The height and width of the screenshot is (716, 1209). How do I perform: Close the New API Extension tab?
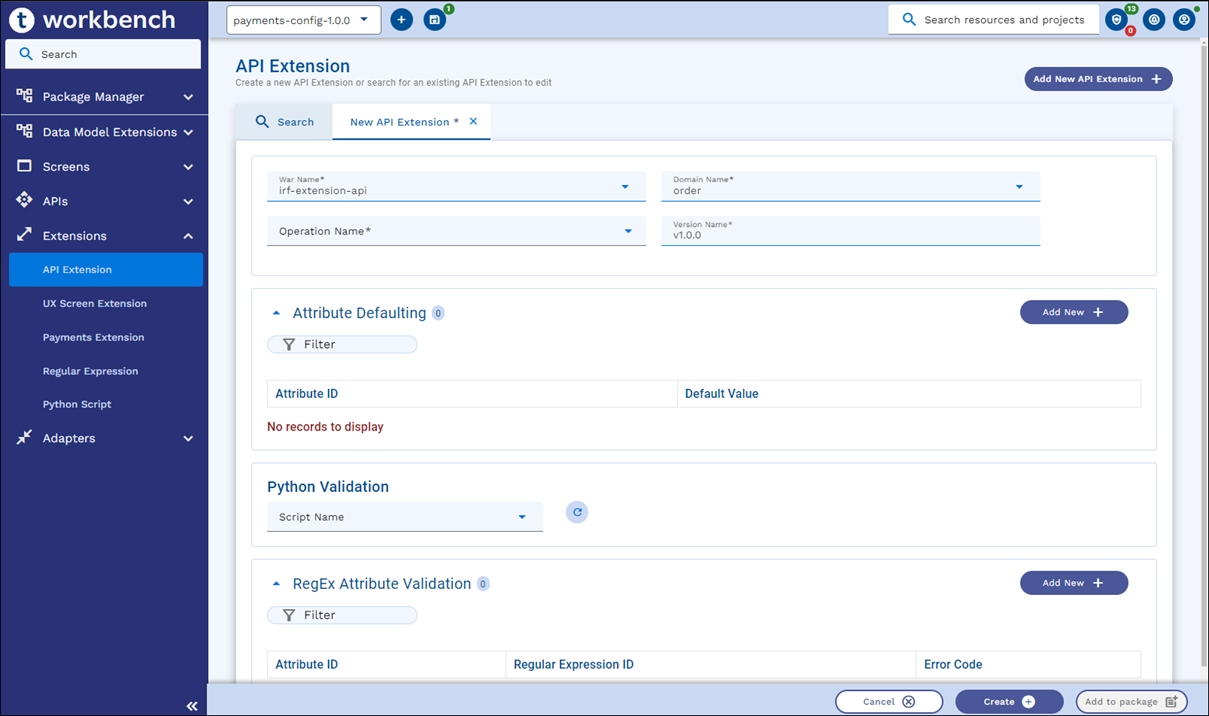click(474, 122)
